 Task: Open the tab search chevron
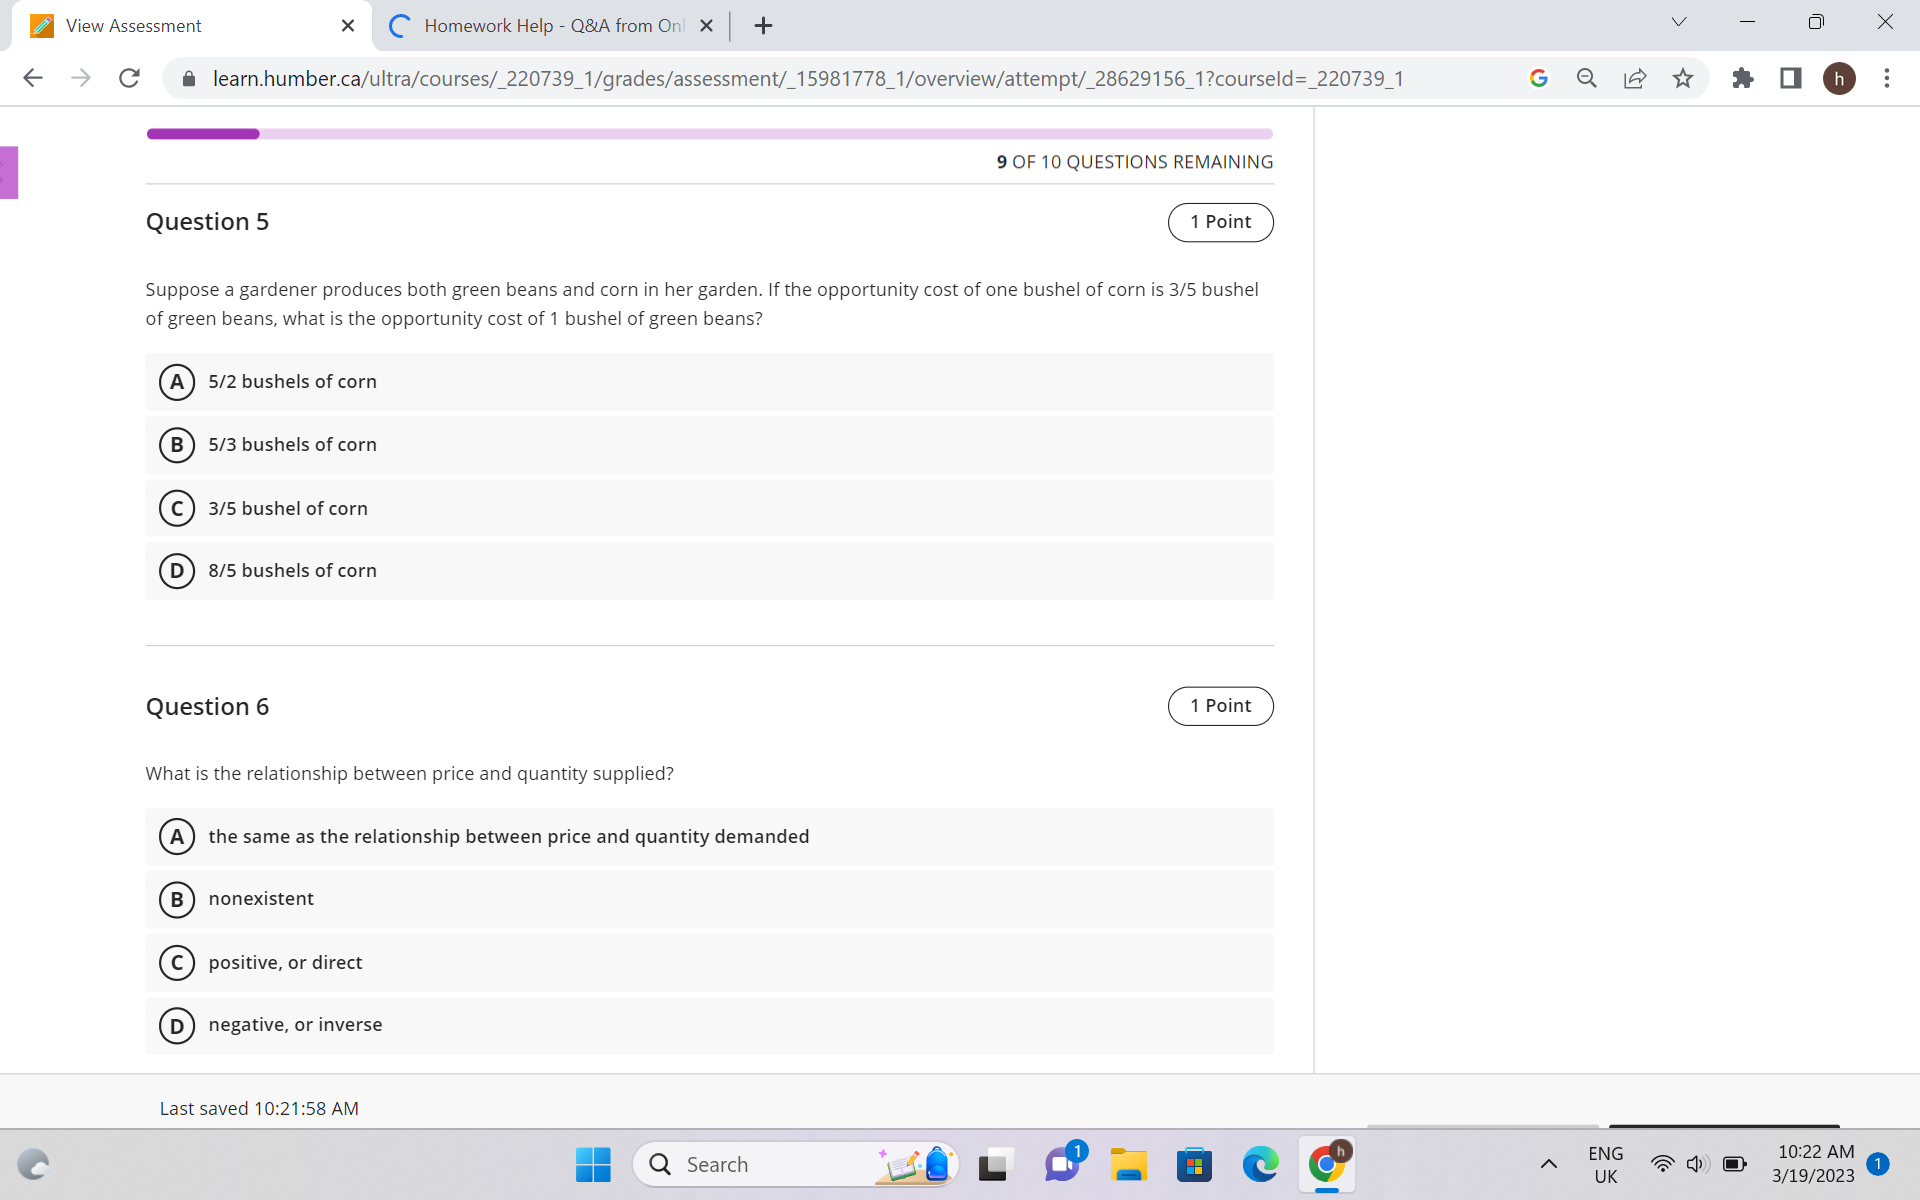point(1678,21)
